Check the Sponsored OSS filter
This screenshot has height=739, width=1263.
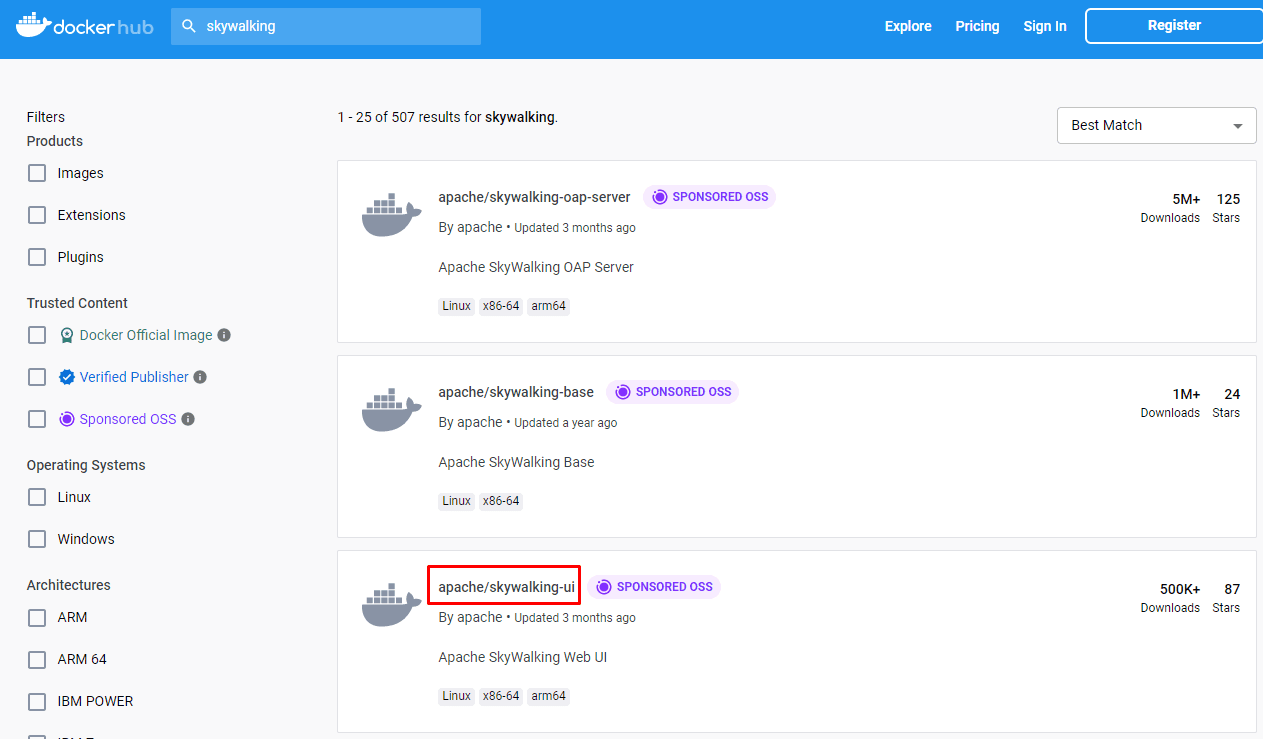coord(37,419)
